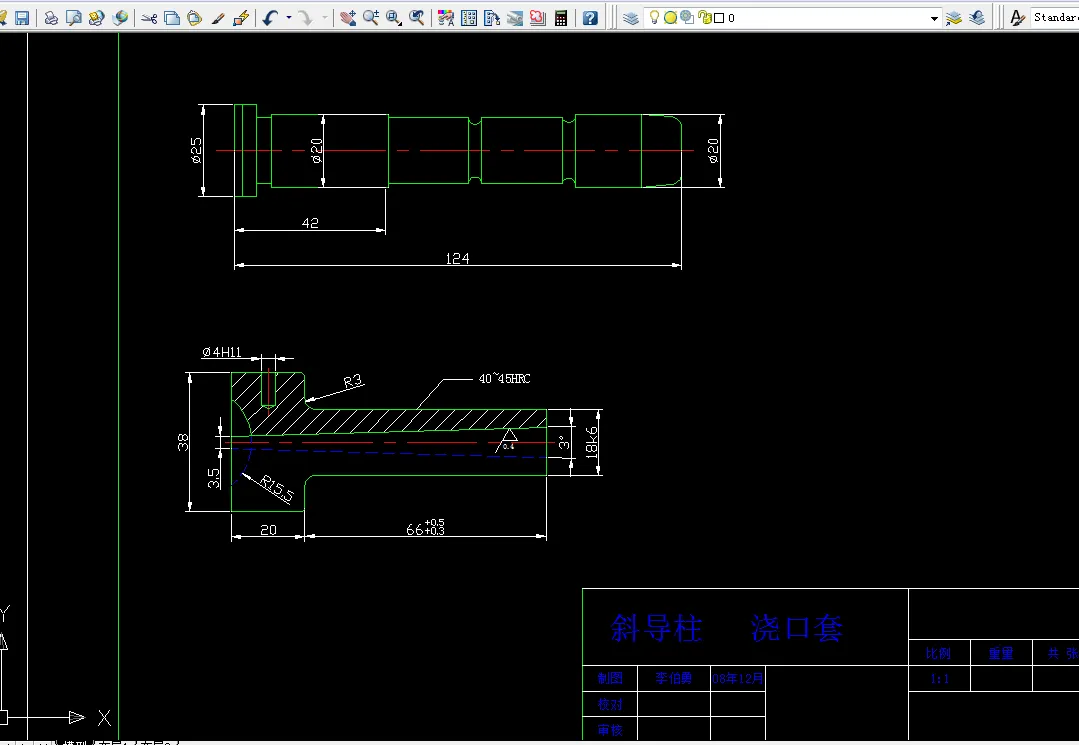Screen dimensions: 1079x745
Task: Click the 08年12月 date cell
Action: coord(738,679)
